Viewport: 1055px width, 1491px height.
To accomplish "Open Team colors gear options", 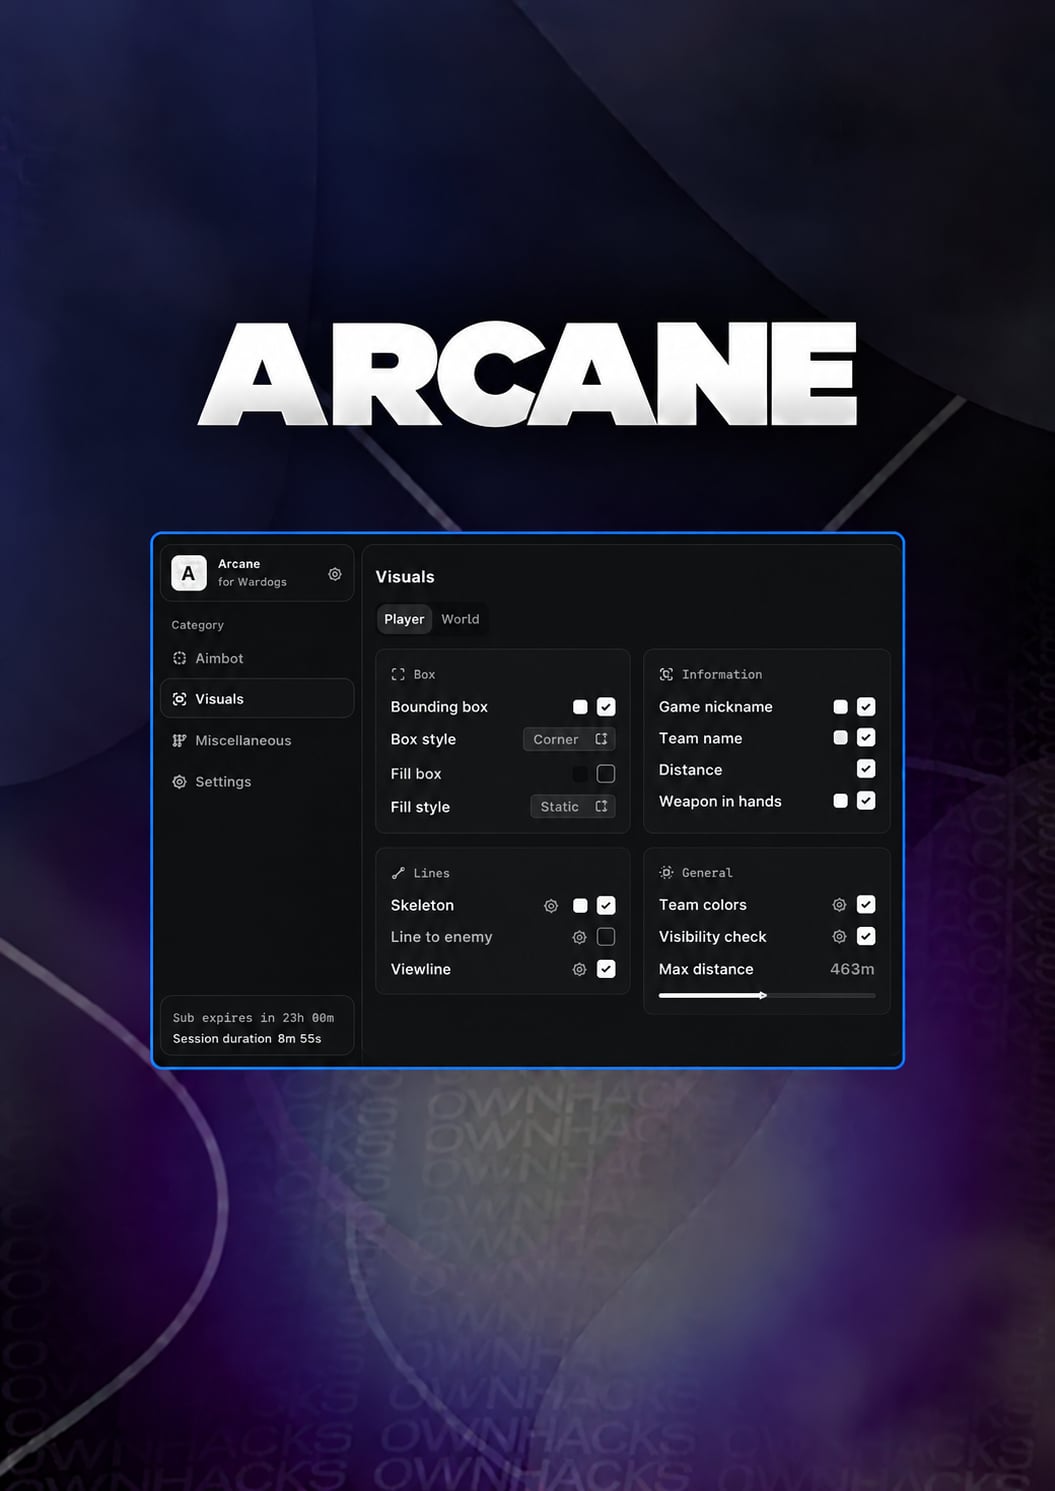I will click(x=840, y=905).
